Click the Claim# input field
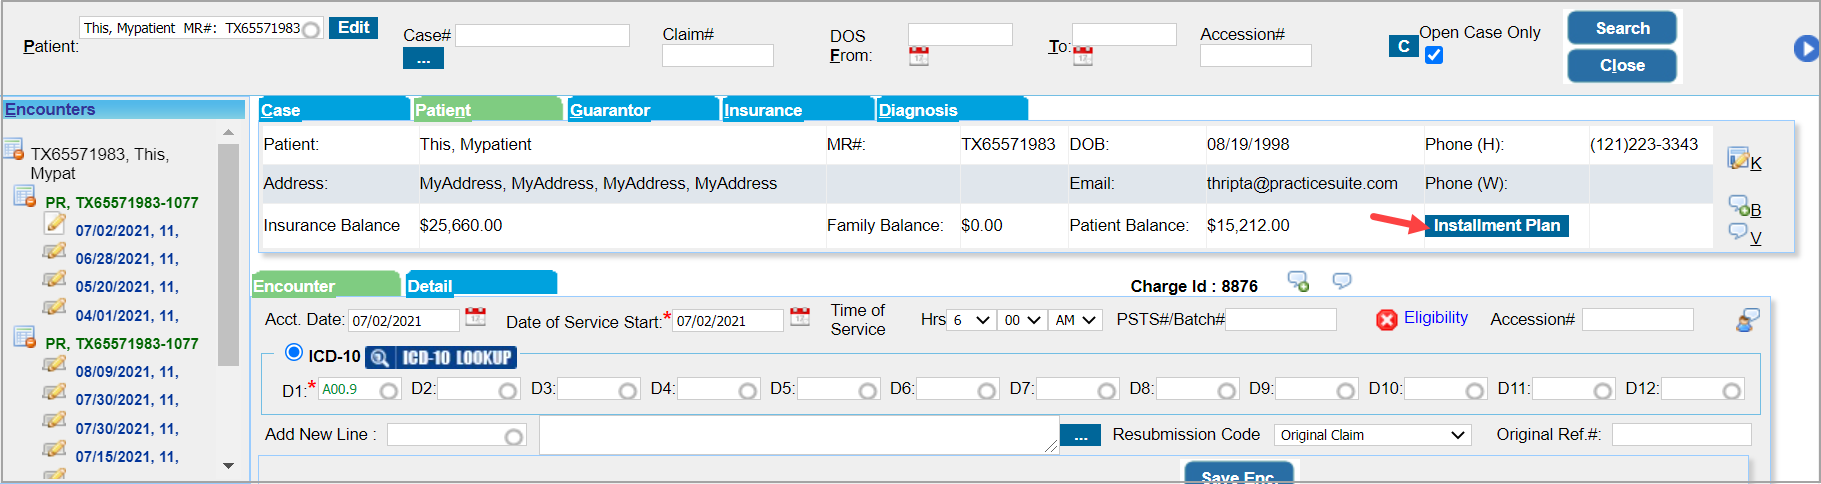 718,56
